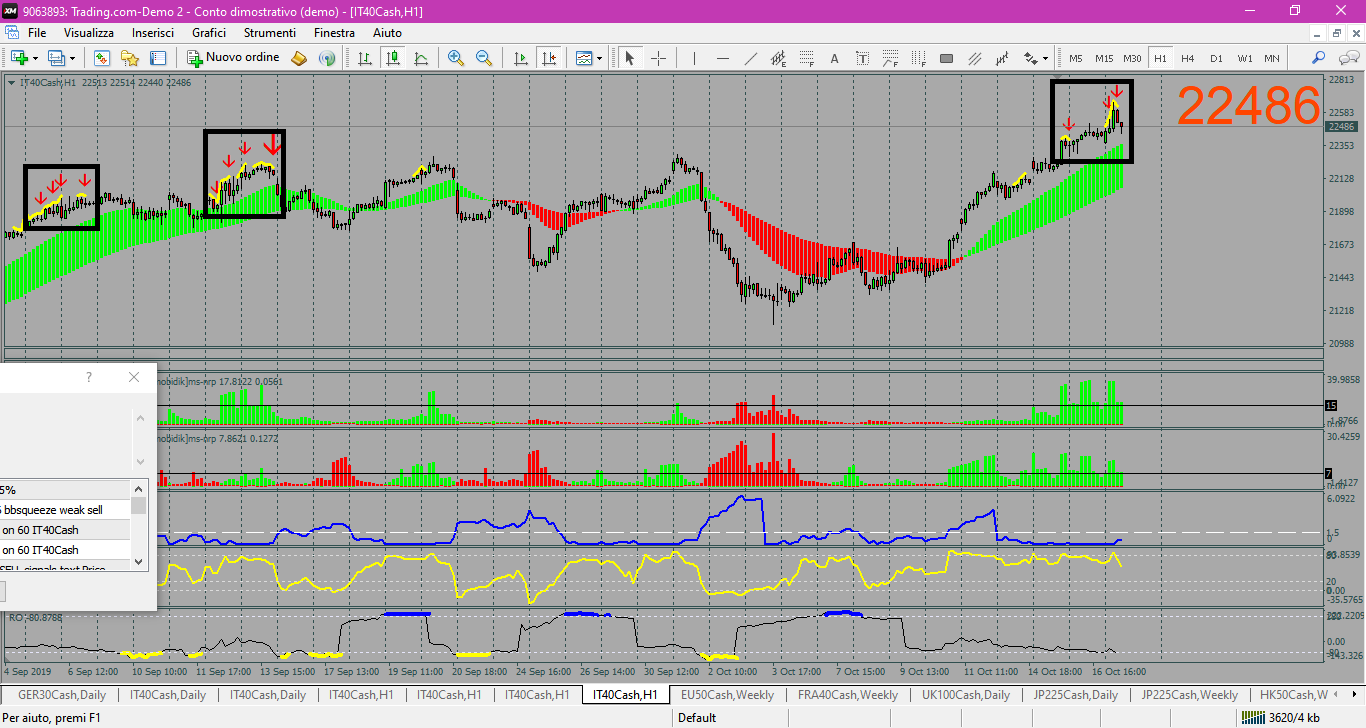
Task: Switch timeframe to H4
Action: coord(1188,58)
